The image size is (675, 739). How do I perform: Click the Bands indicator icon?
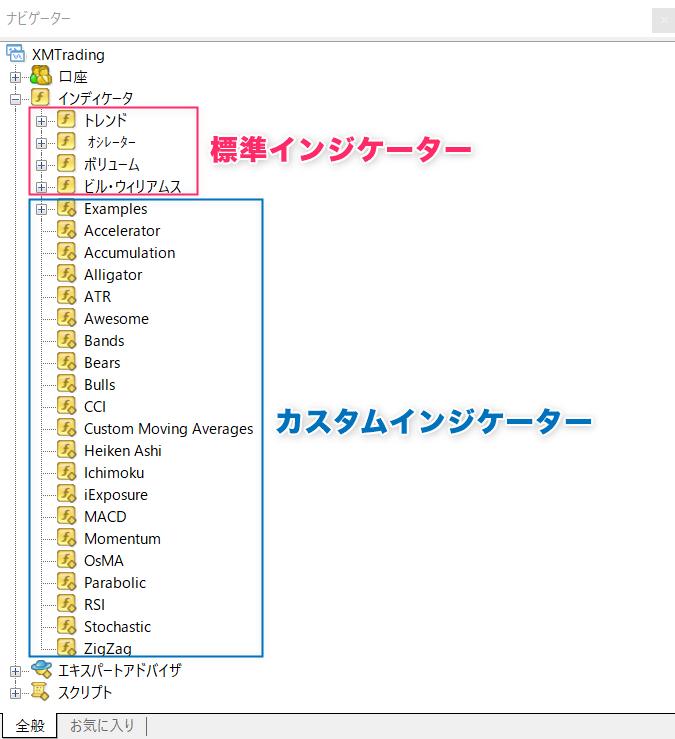(66, 340)
